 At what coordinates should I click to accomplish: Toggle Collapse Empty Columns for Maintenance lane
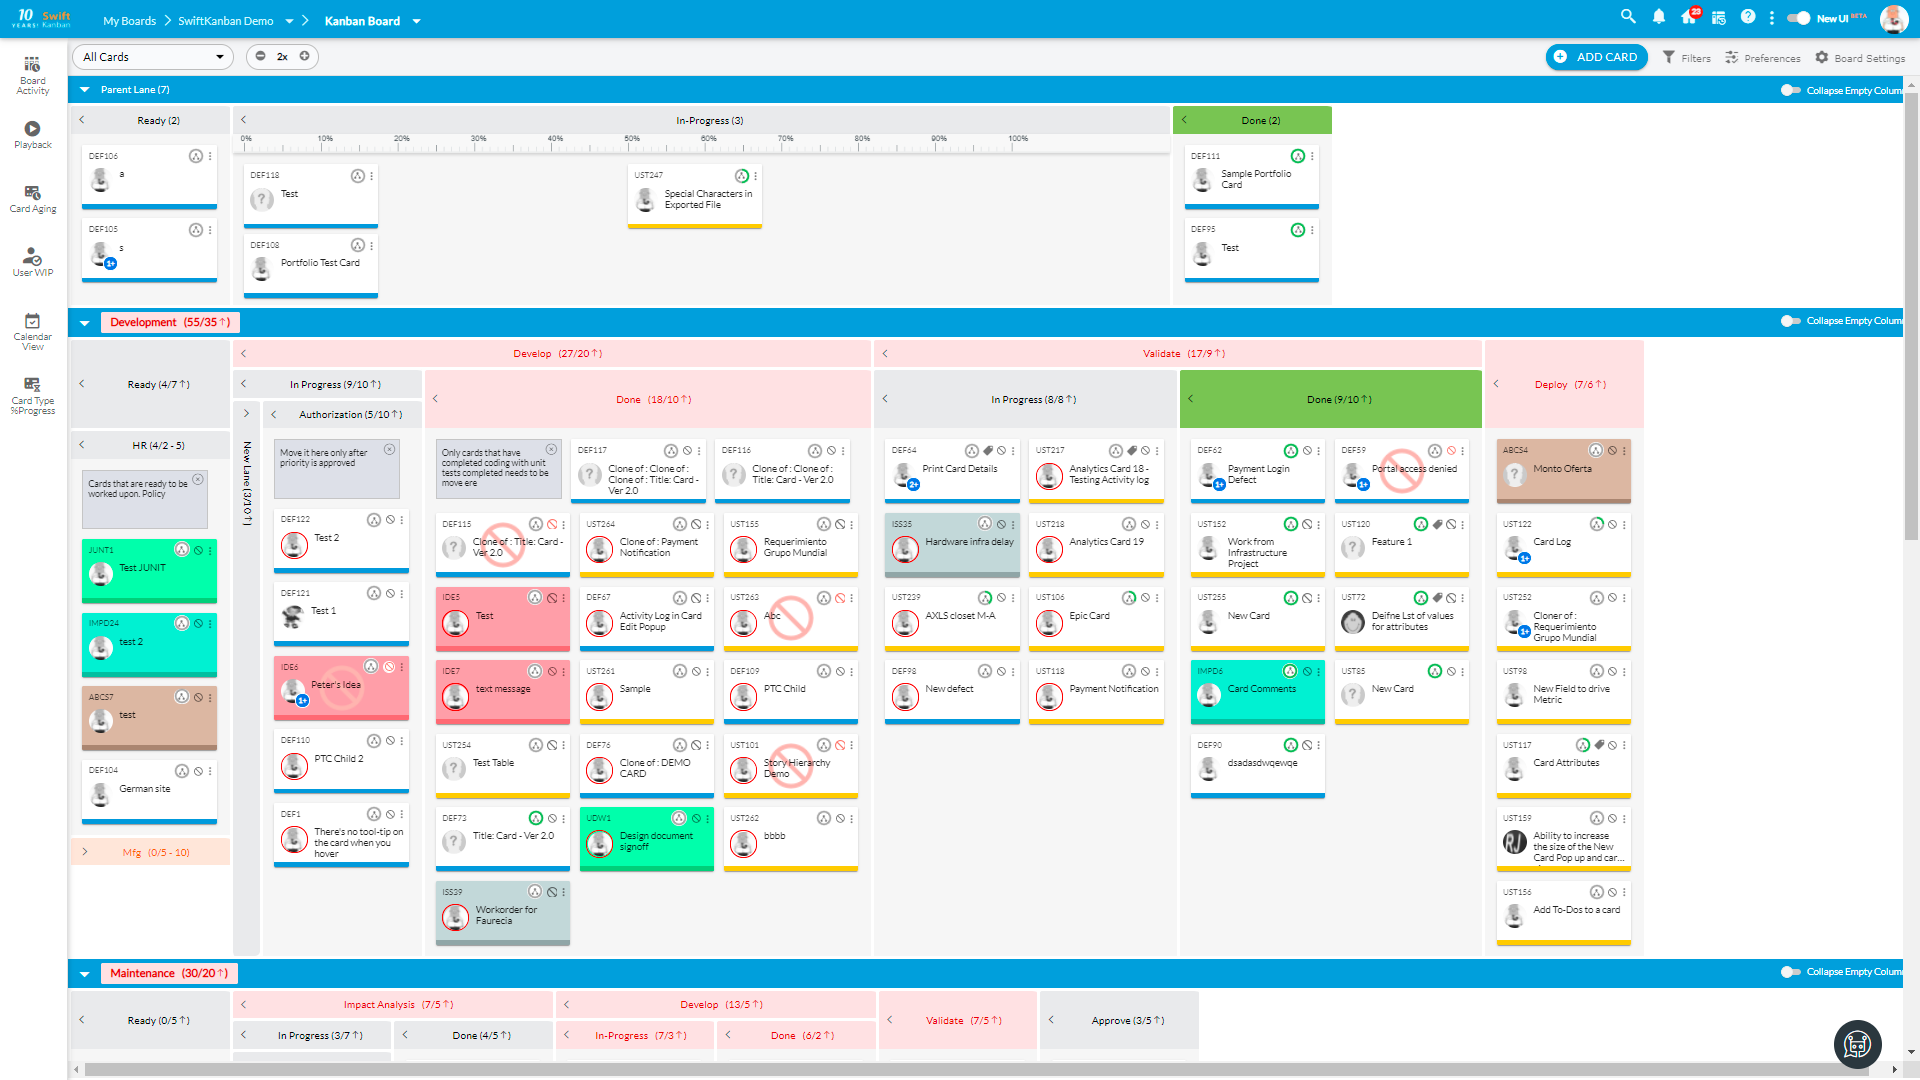click(x=1789, y=971)
